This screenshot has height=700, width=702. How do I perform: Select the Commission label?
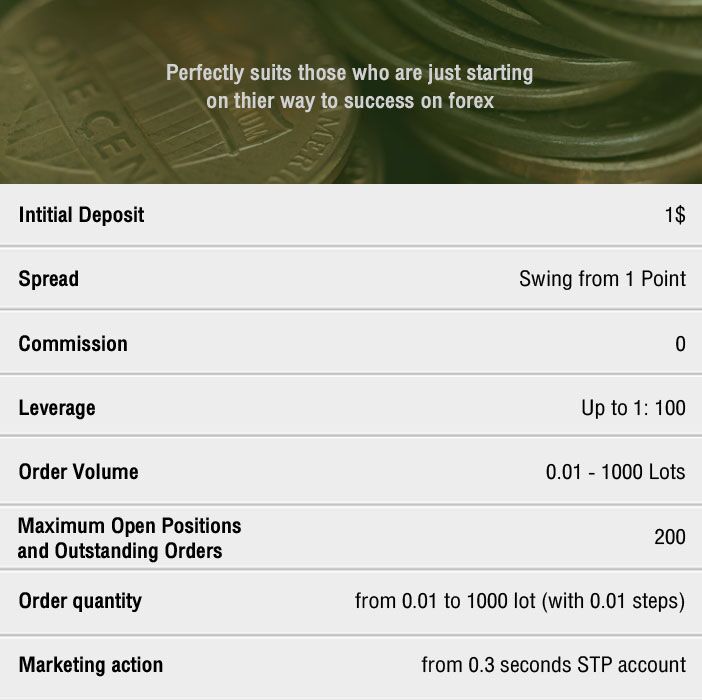(73, 344)
